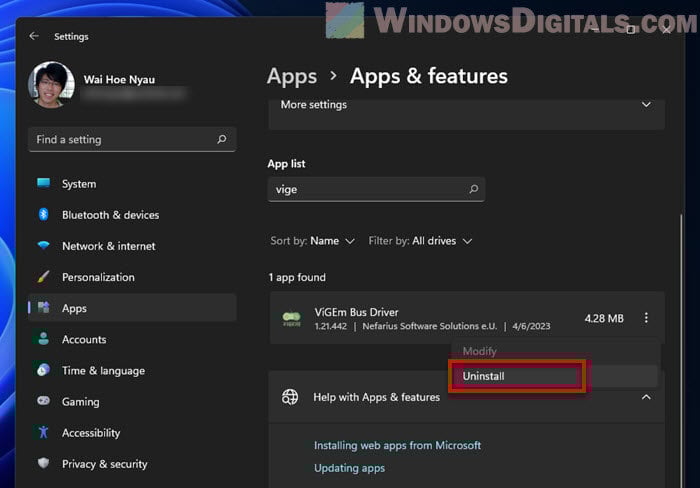Click the 4.28 MB size value
The height and width of the screenshot is (488, 700).
click(604, 318)
